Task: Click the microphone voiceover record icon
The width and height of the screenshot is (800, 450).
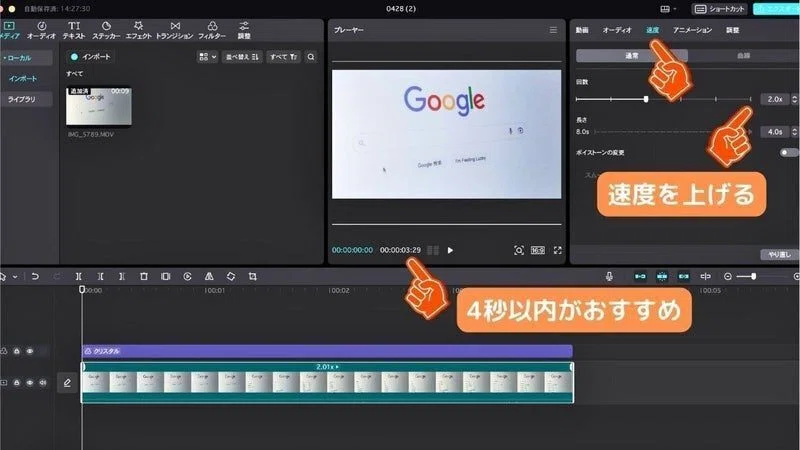Action: 609,276
